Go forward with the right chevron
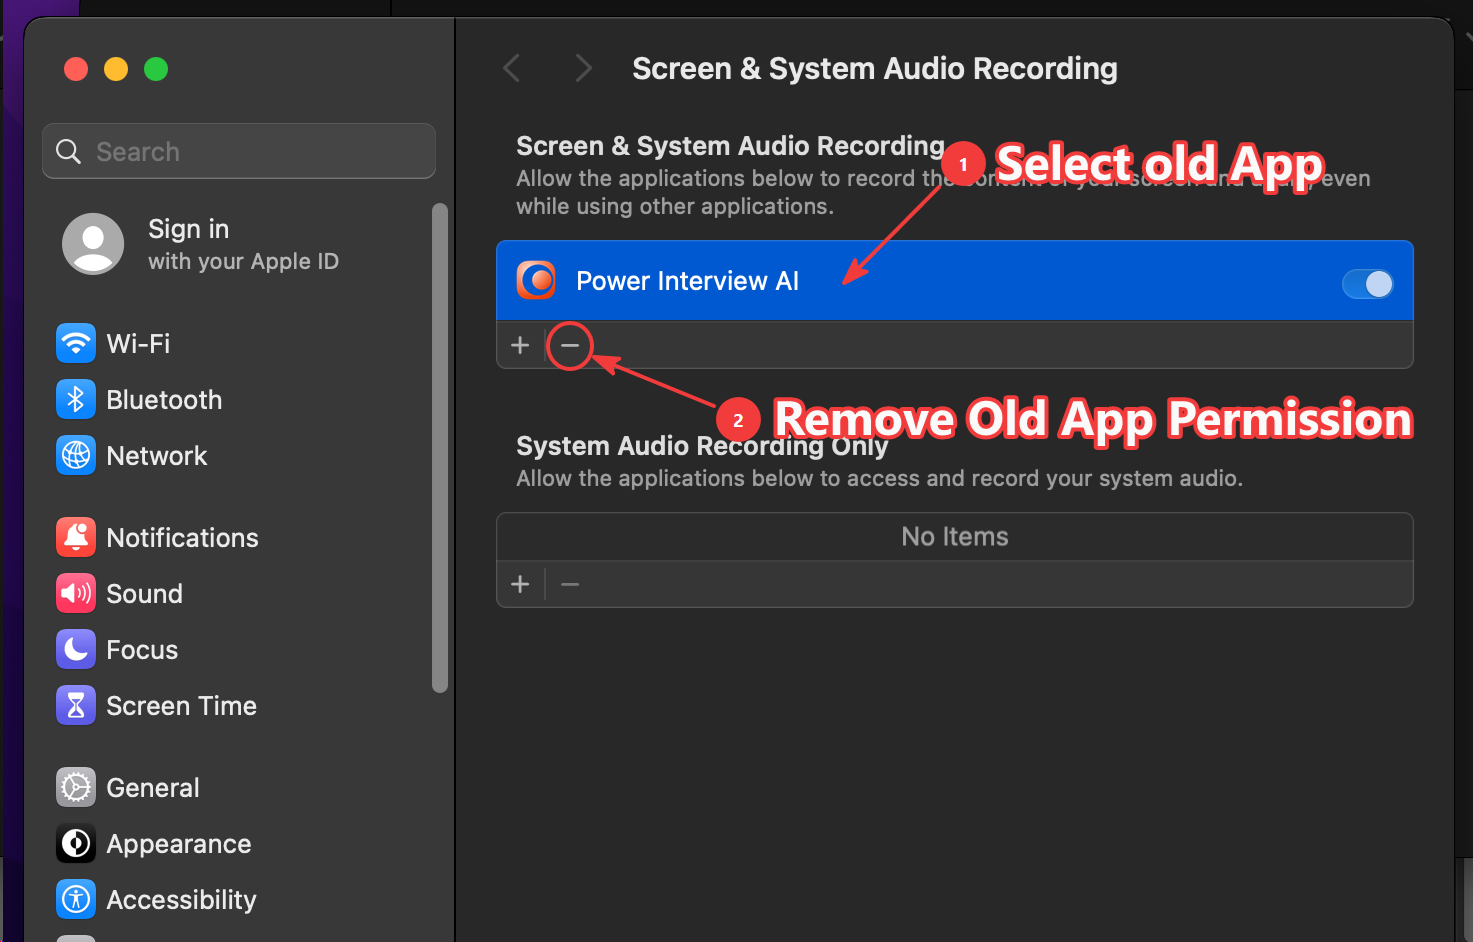The height and width of the screenshot is (942, 1473). (584, 68)
